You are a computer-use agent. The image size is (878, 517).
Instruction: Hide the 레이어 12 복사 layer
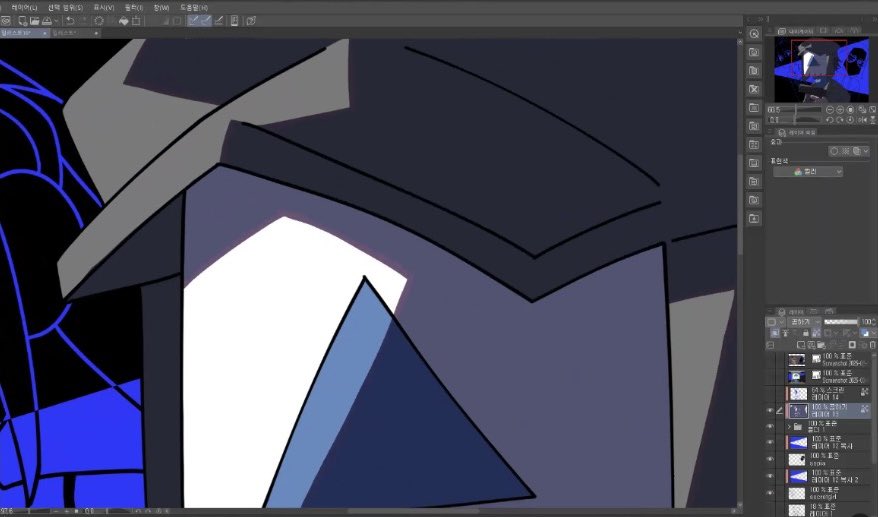point(770,443)
